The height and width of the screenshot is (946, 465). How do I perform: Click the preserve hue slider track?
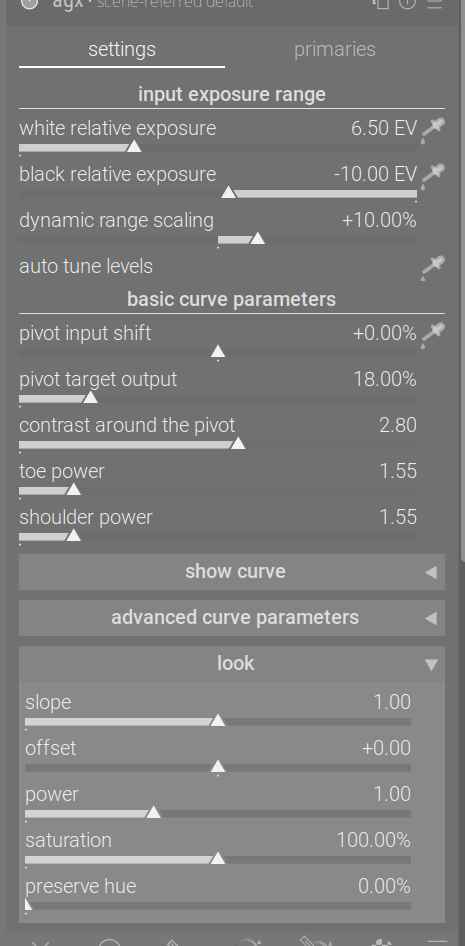click(x=218, y=905)
